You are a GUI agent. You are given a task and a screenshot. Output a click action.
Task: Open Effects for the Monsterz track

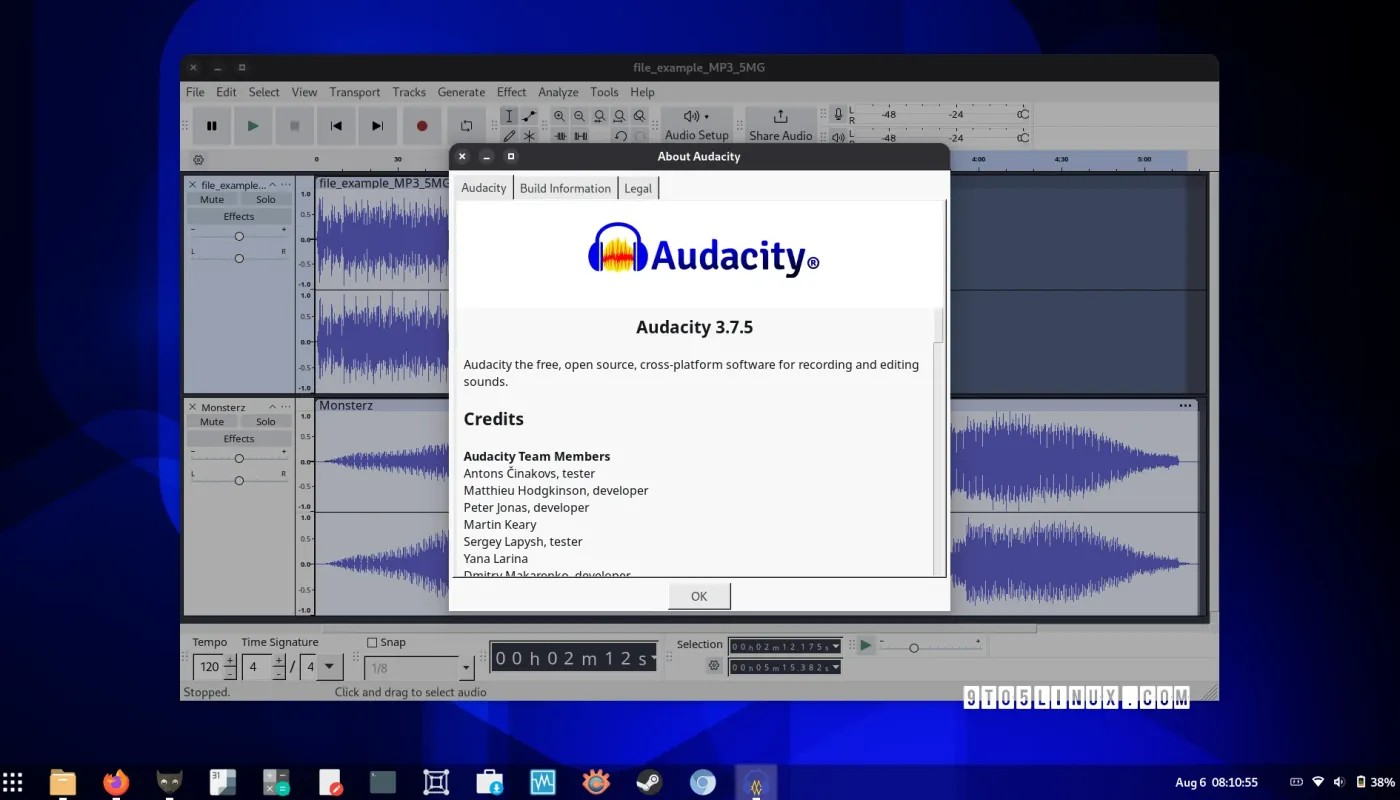click(238, 438)
